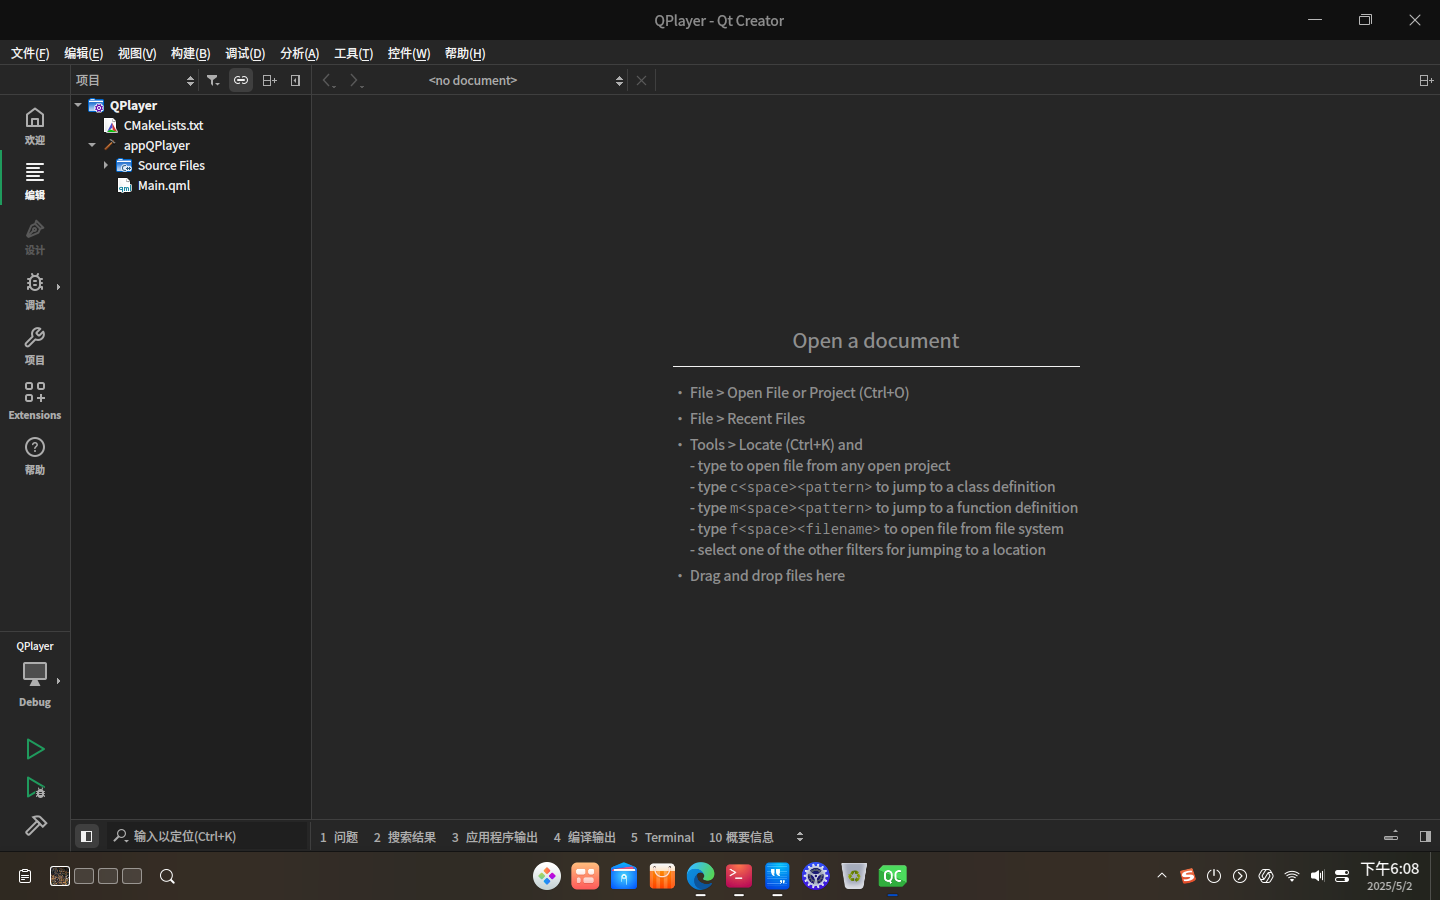Viewport: 1440px width, 900px height.
Task: Open the 调试(D) menu
Action: click(245, 53)
